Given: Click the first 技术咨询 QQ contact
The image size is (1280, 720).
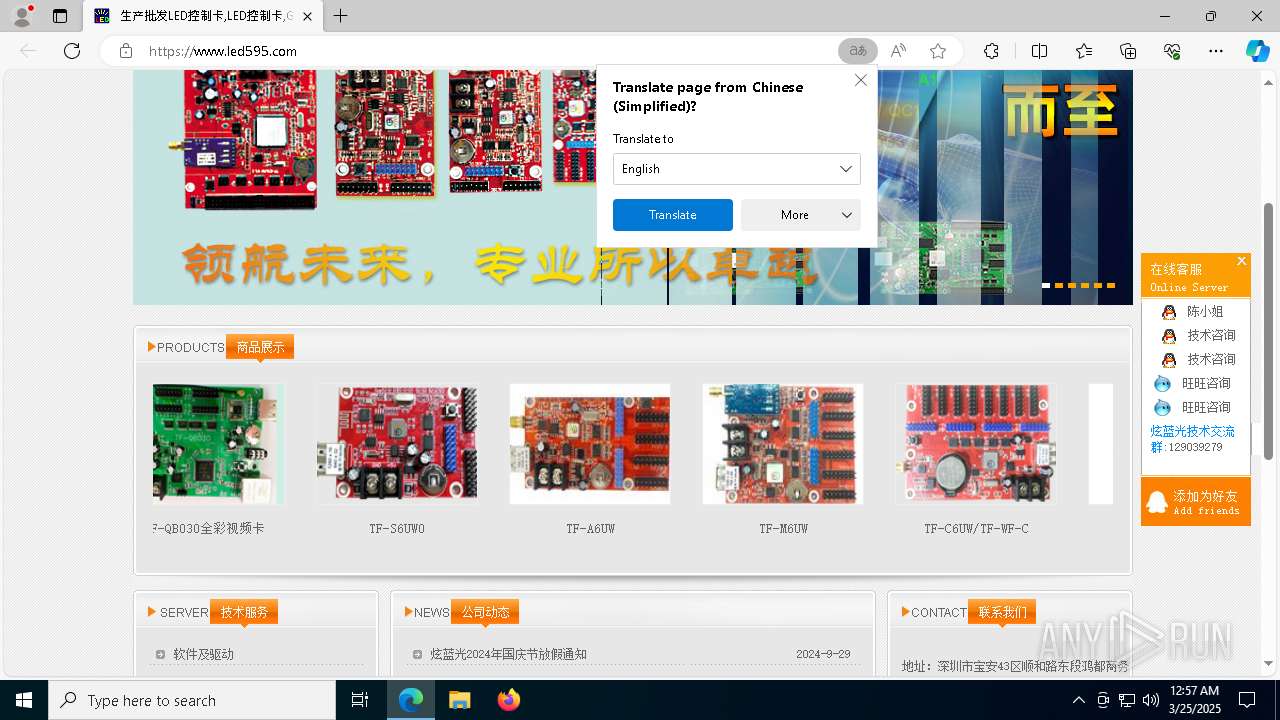Looking at the screenshot, I should point(1199,335).
